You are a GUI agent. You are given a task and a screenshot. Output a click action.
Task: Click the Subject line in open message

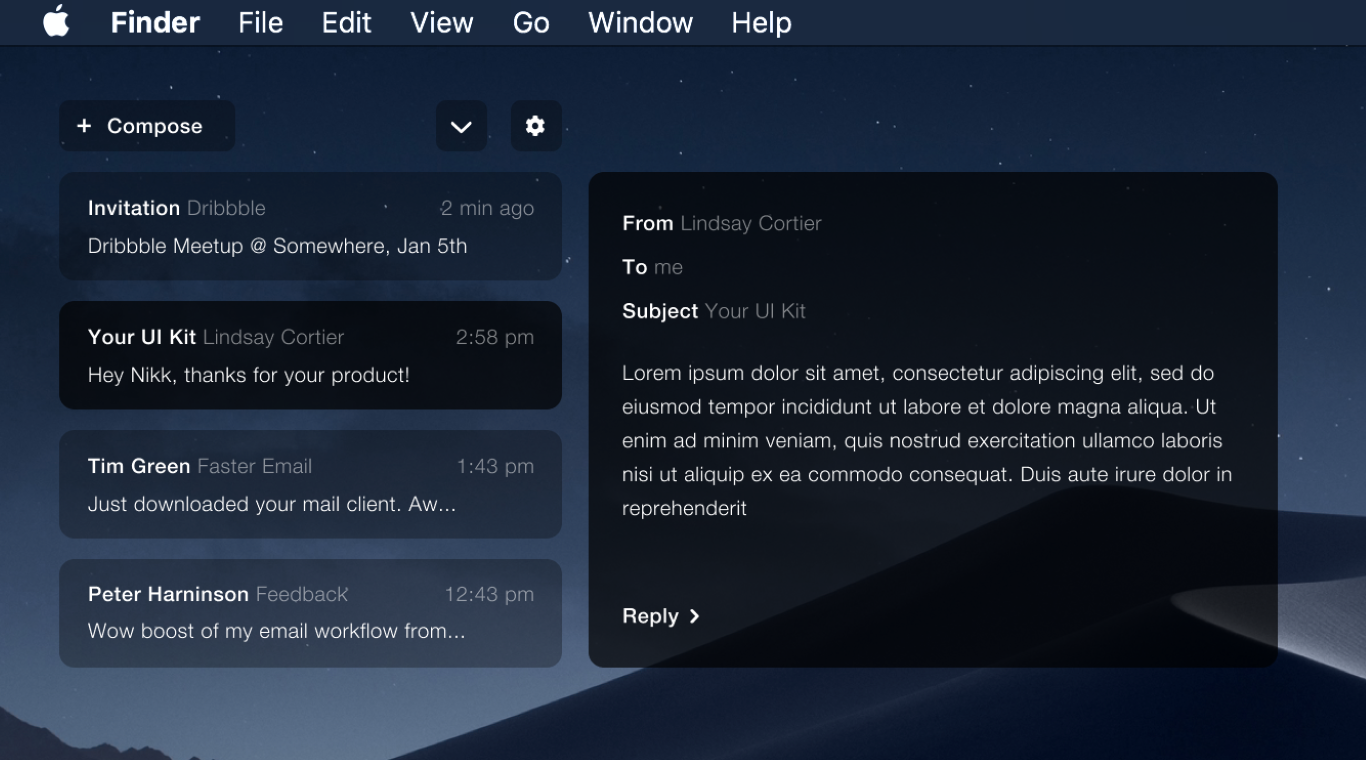(714, 311)
